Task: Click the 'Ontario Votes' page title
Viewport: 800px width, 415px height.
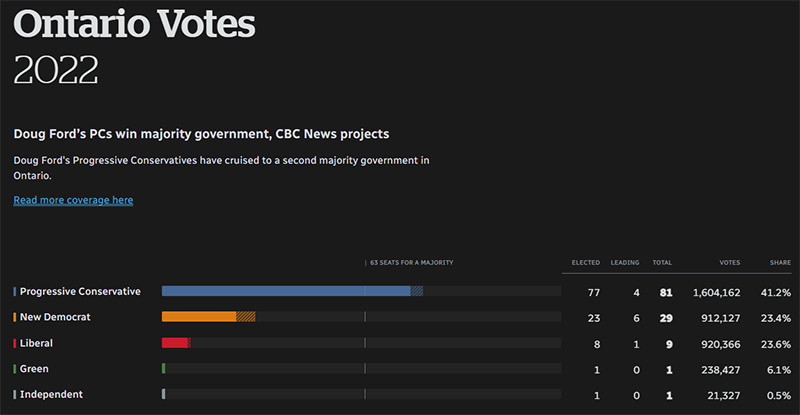Action: (x=135, y=22)
